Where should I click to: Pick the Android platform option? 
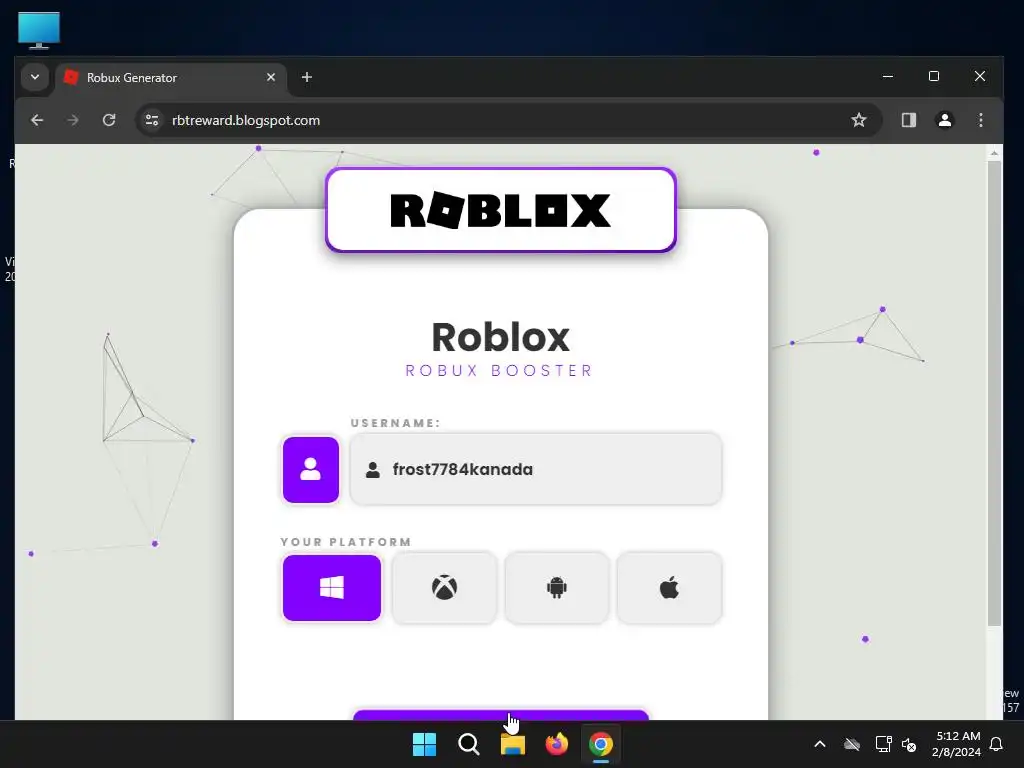556,588
